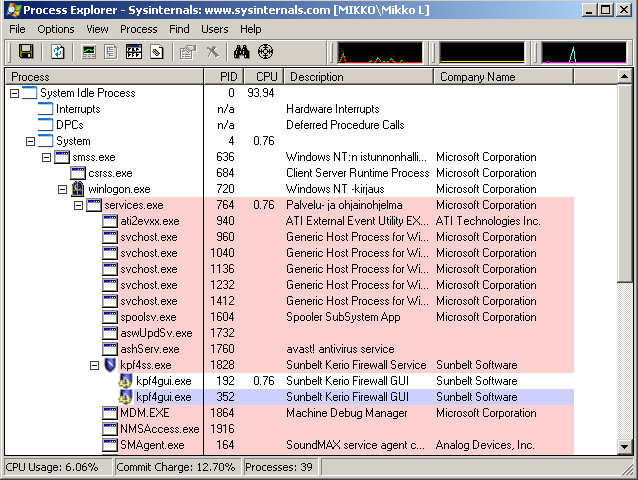This screenshot has height=480, width=638.
Task: Click 'avast! antivirus service' description
Action: coord(340,349)
